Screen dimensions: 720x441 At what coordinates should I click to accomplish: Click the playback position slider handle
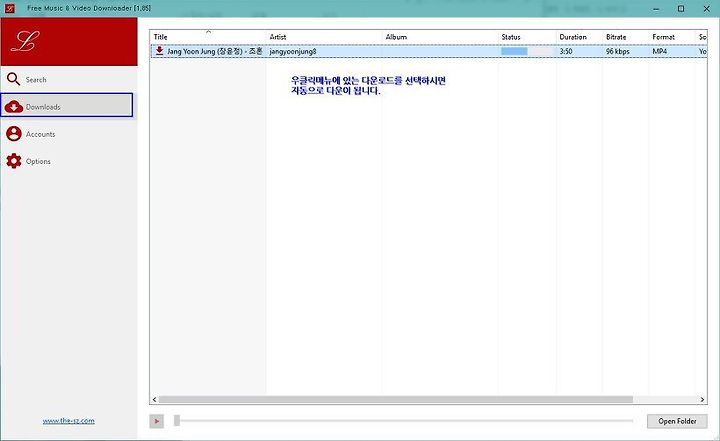[177, 420]
